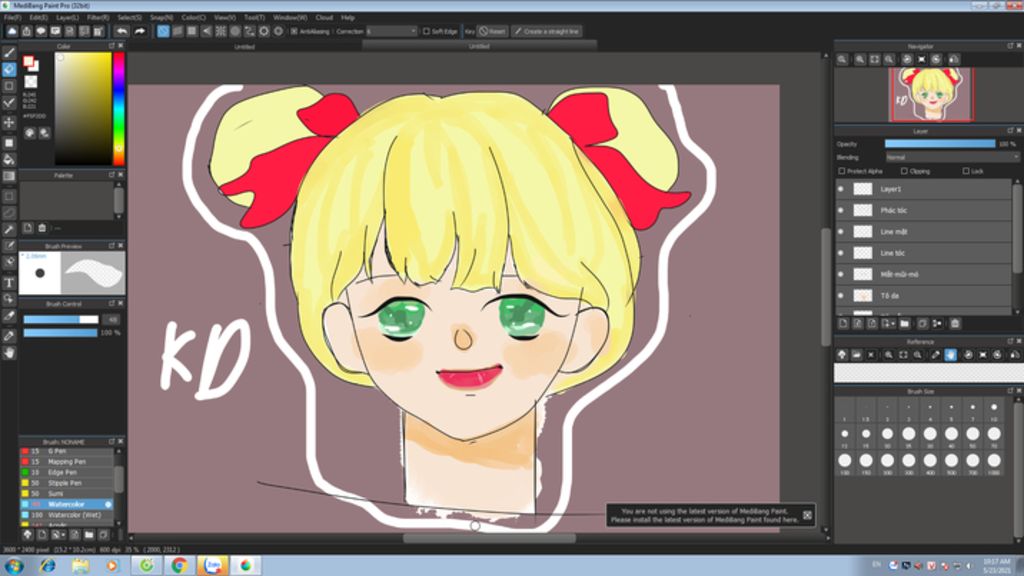Enable the Soft Edge checkbox
The image size is (1024, 576).
426,31
